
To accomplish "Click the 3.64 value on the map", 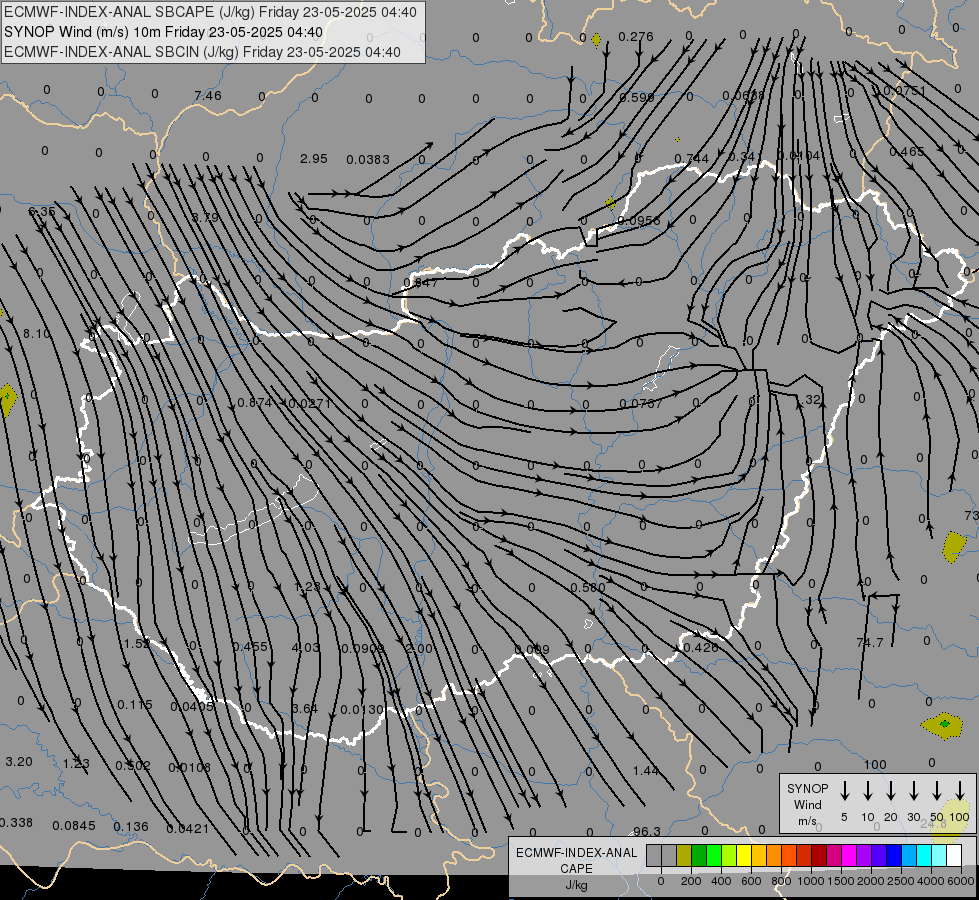I will point(305,709).
